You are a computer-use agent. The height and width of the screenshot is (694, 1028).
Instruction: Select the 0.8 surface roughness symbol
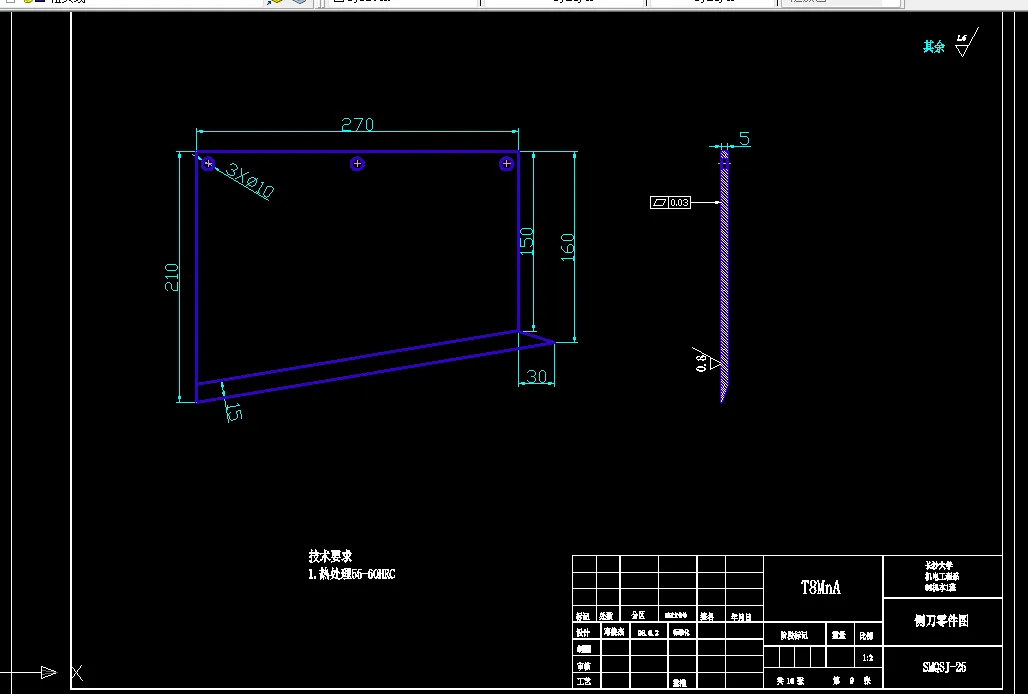[706, 361]
